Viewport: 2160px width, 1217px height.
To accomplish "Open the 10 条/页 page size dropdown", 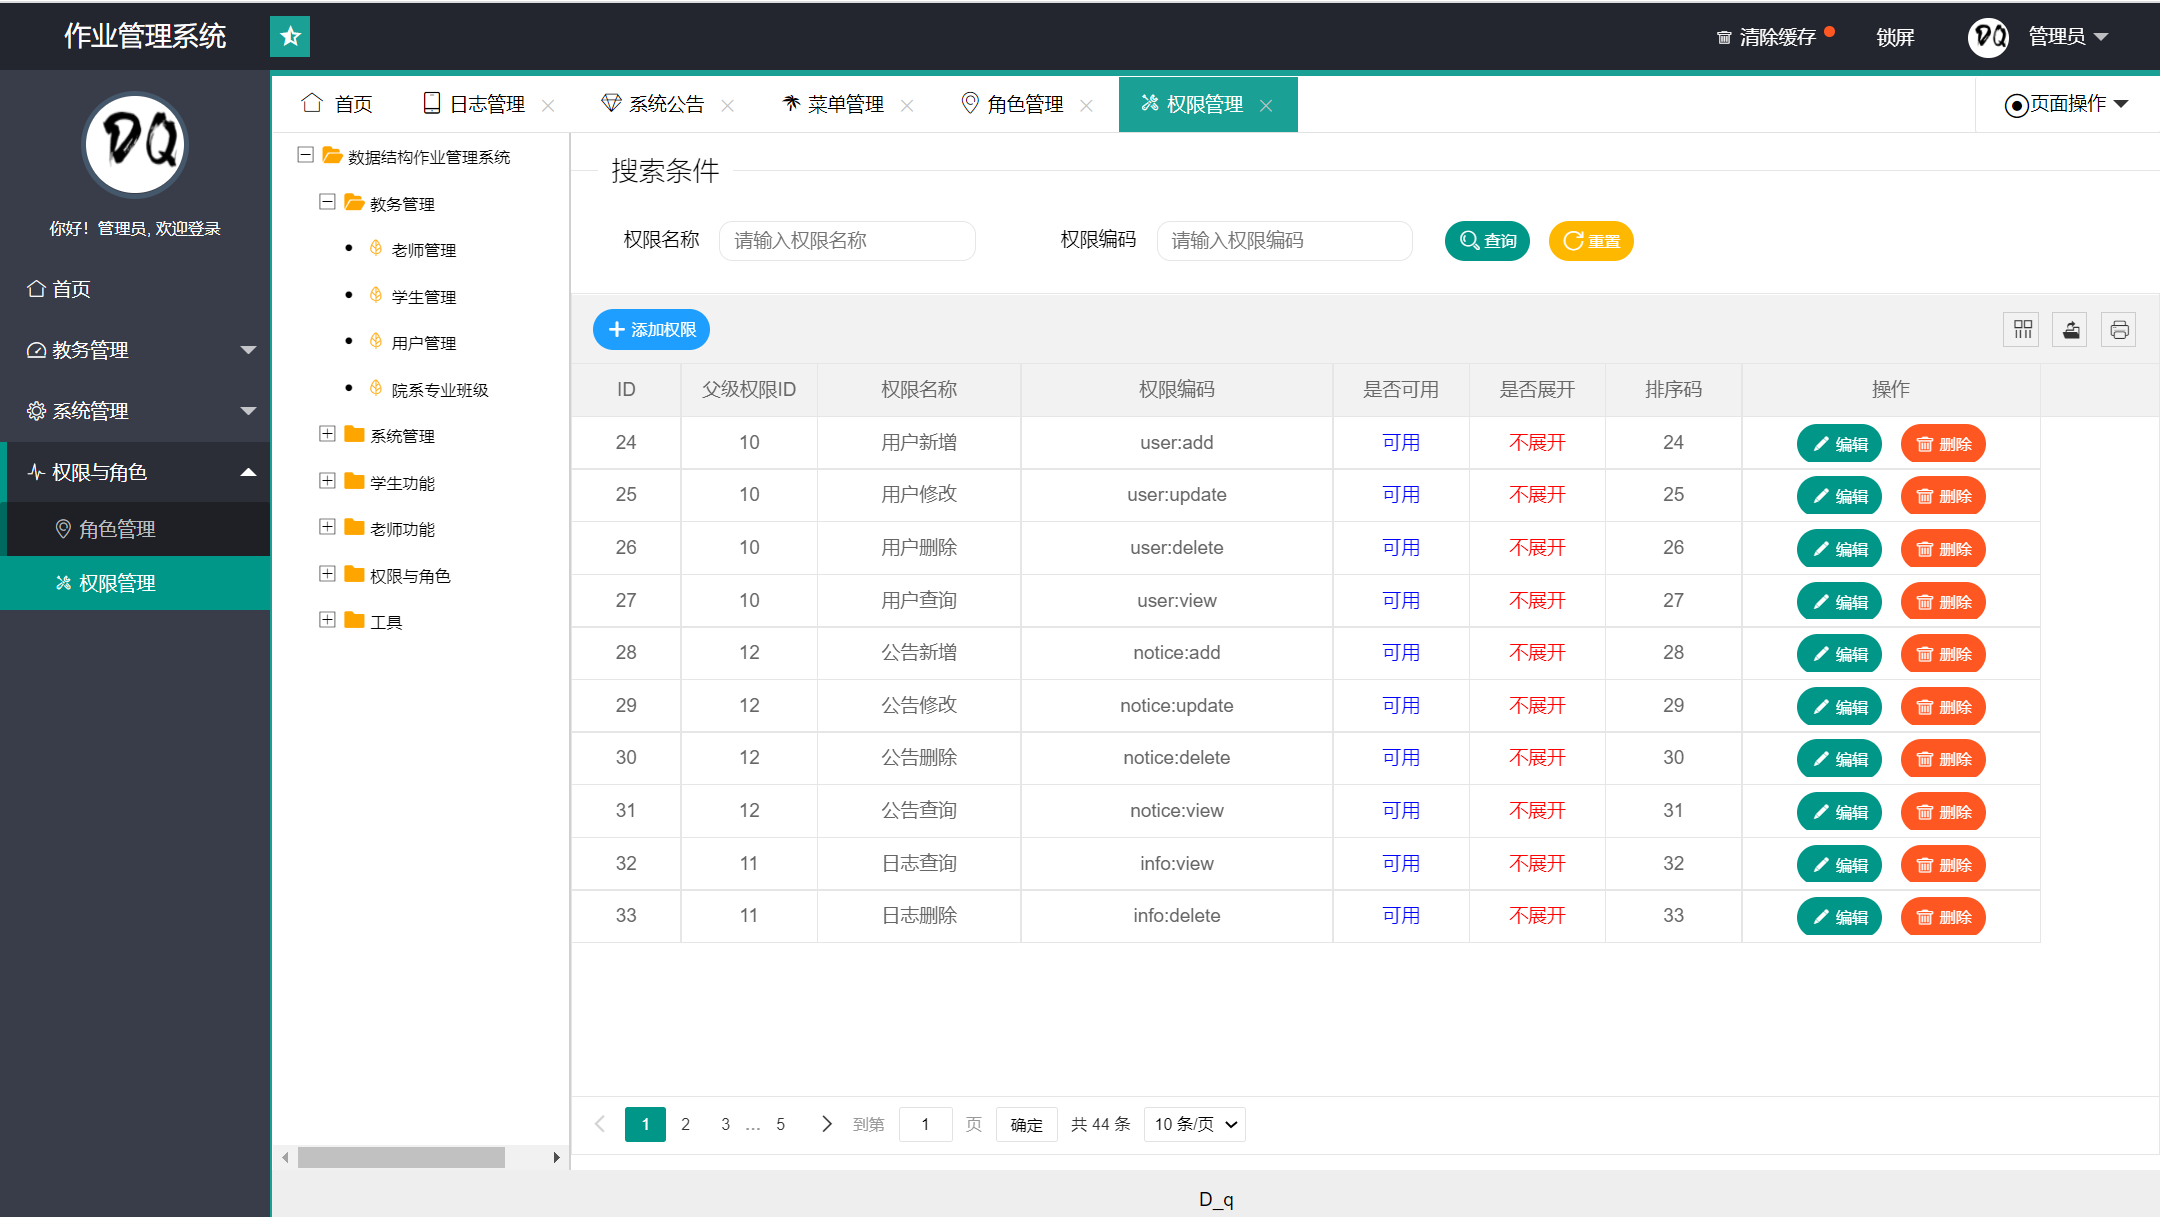I will (1195, 1124).
